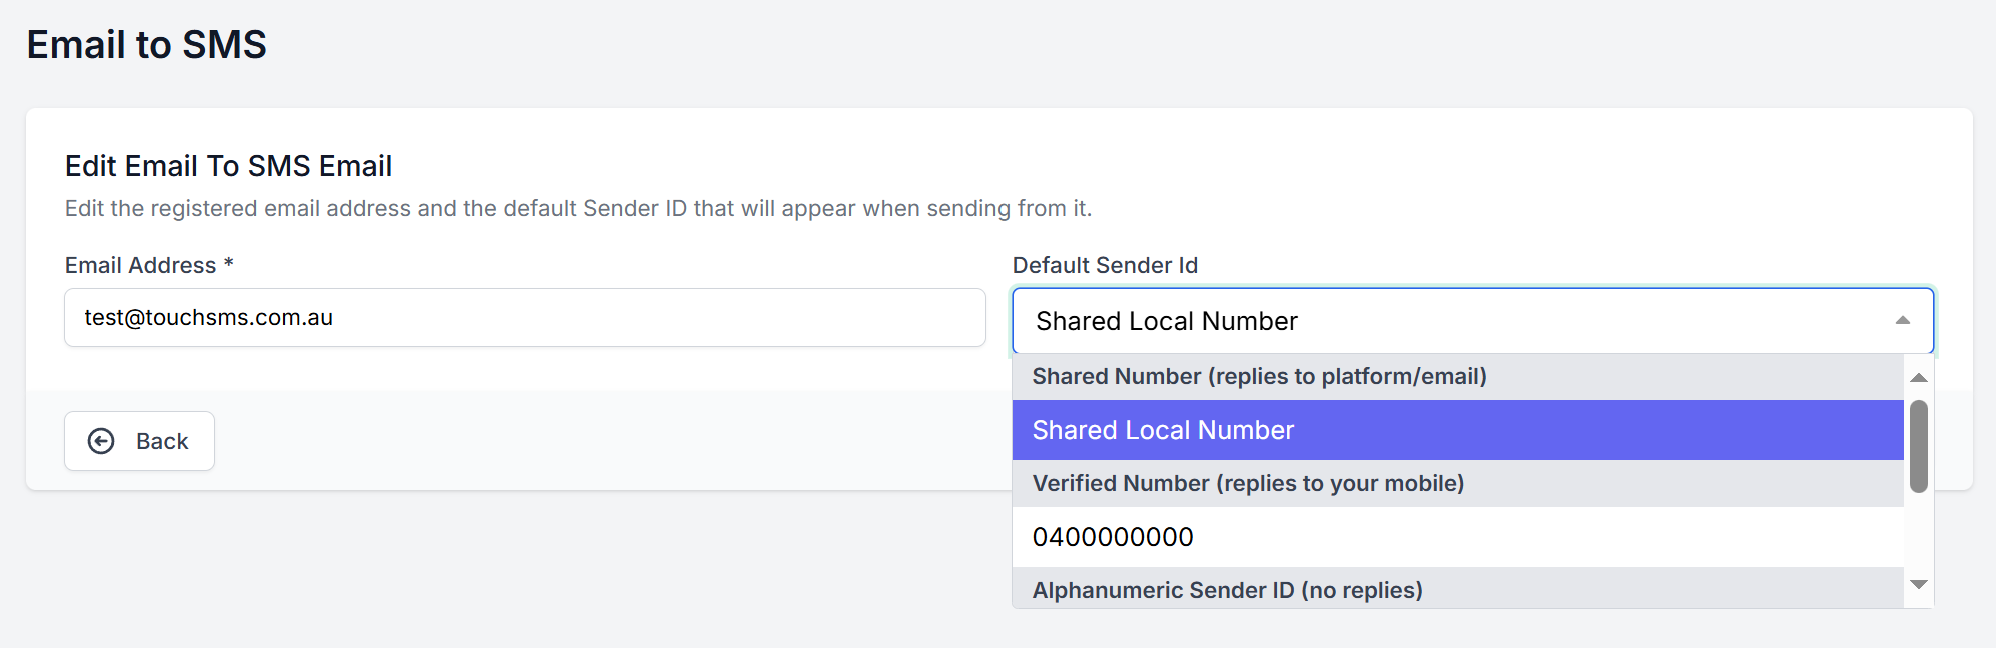Click the dropdown list scrollbar thumb

[1918, 446]
